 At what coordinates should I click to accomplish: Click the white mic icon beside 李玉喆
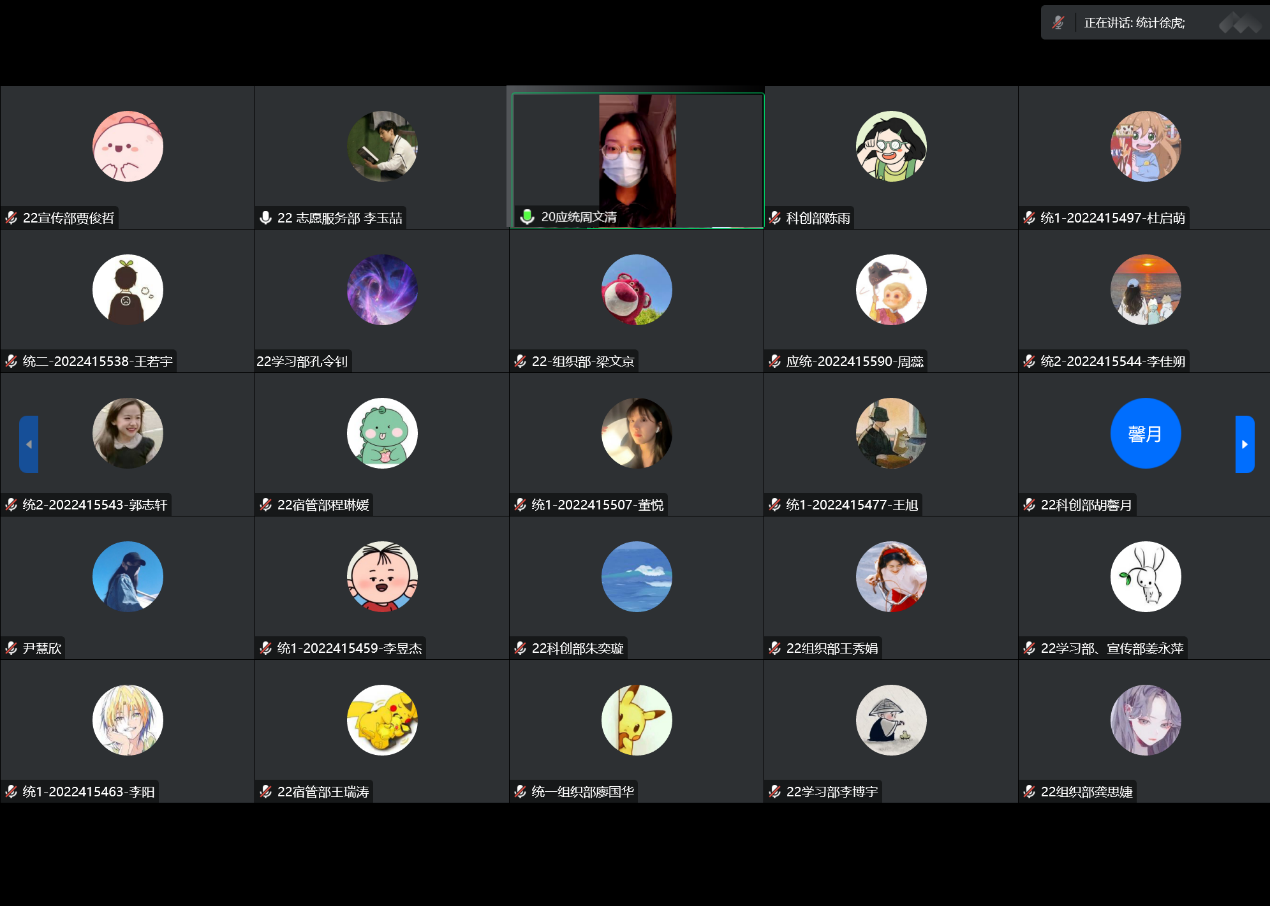coord(265,218)
